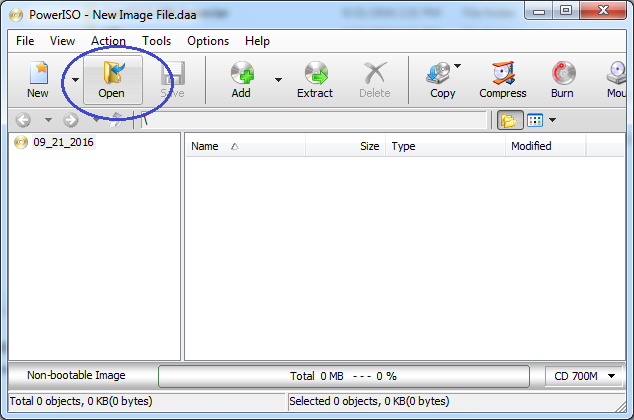Open the back history dropdown arrow
Viewport: 634px width, 420px height.
48,120
